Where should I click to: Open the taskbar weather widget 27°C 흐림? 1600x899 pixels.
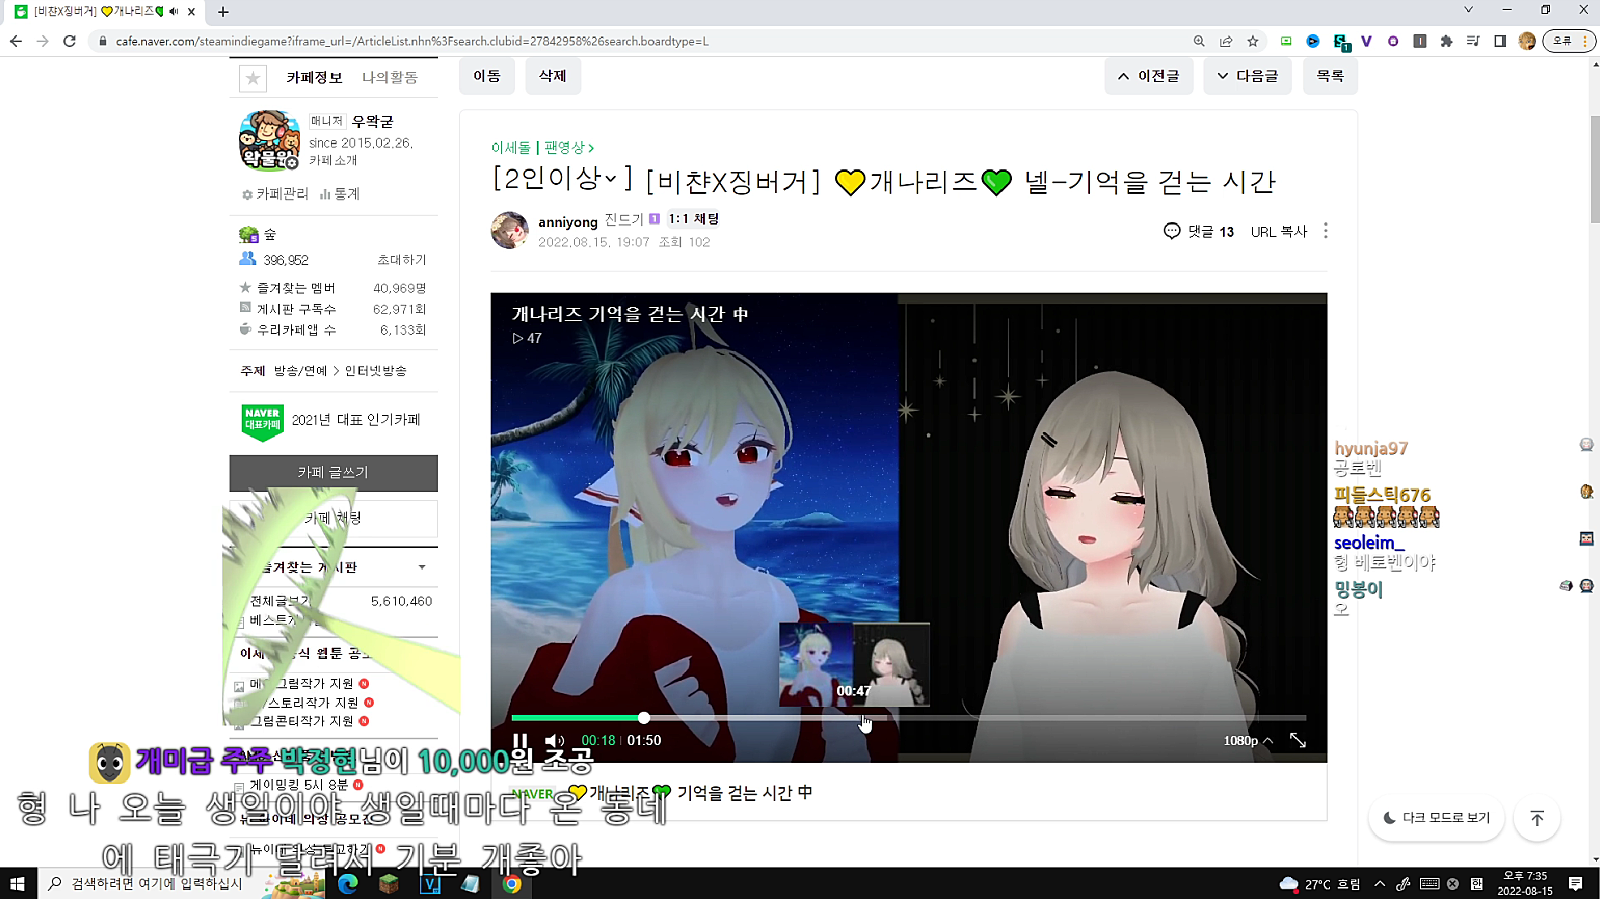(x=1320, y=884)
